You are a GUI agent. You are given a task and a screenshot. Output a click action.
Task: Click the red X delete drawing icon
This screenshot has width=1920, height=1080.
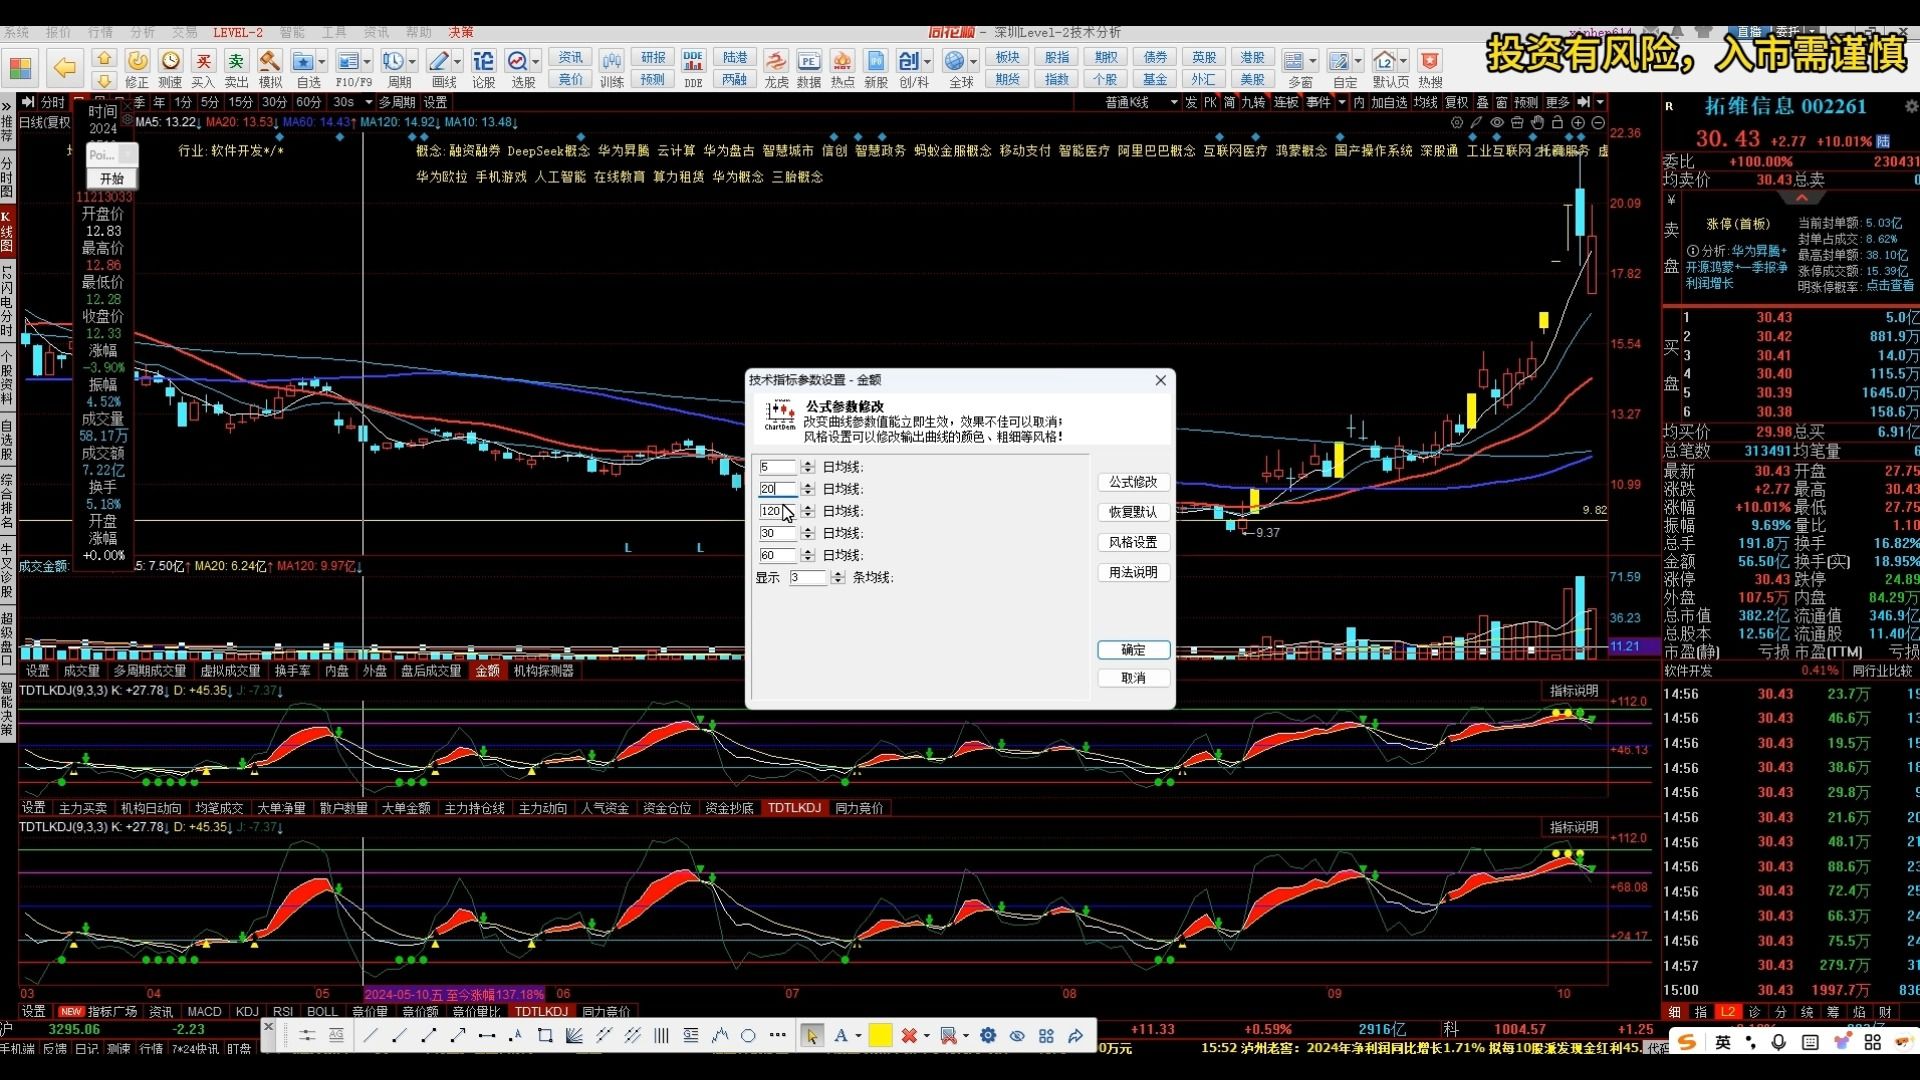(x=908, y=1036)
